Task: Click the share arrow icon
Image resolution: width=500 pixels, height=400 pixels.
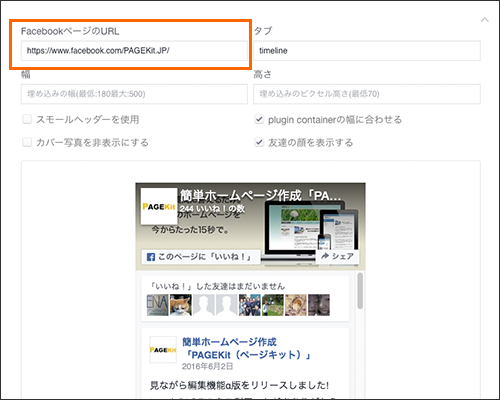Action: point(325,256)
